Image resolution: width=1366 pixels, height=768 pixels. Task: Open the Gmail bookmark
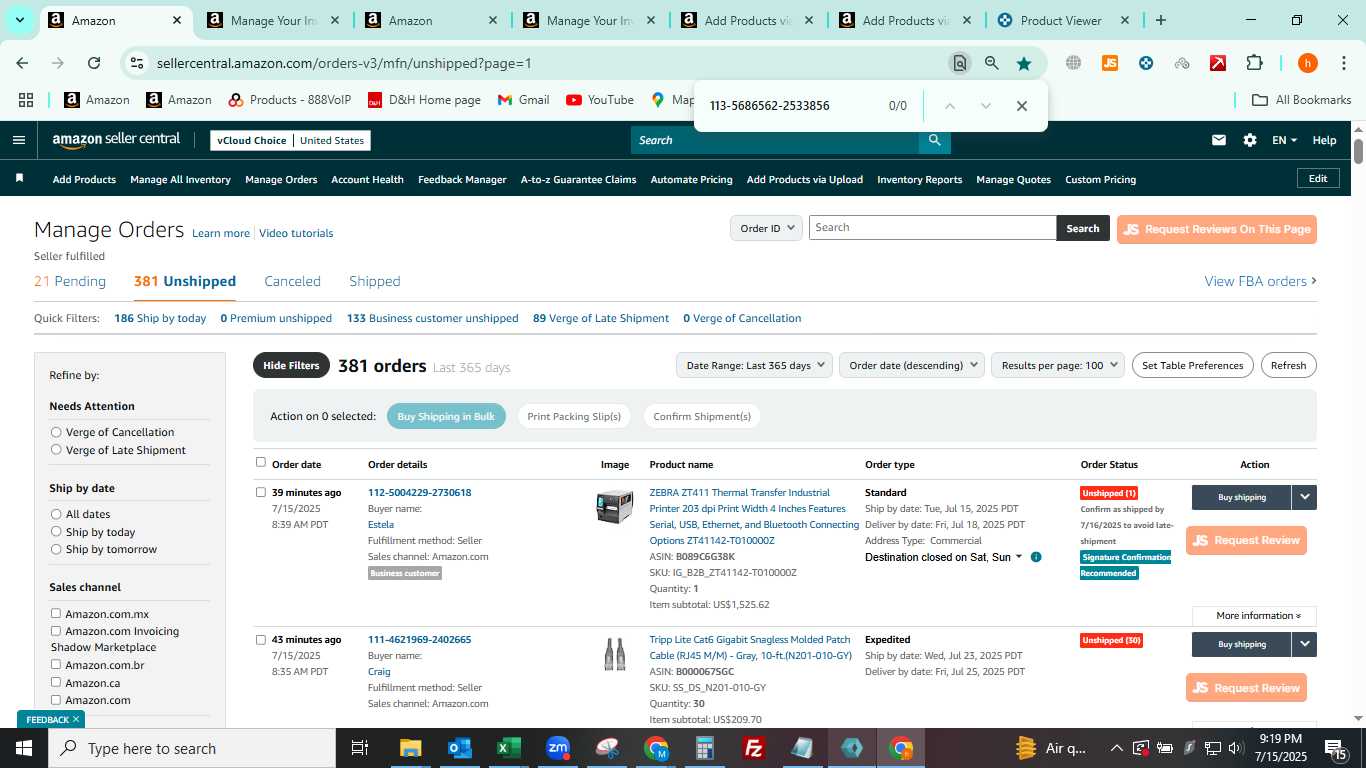click(523, 100)
